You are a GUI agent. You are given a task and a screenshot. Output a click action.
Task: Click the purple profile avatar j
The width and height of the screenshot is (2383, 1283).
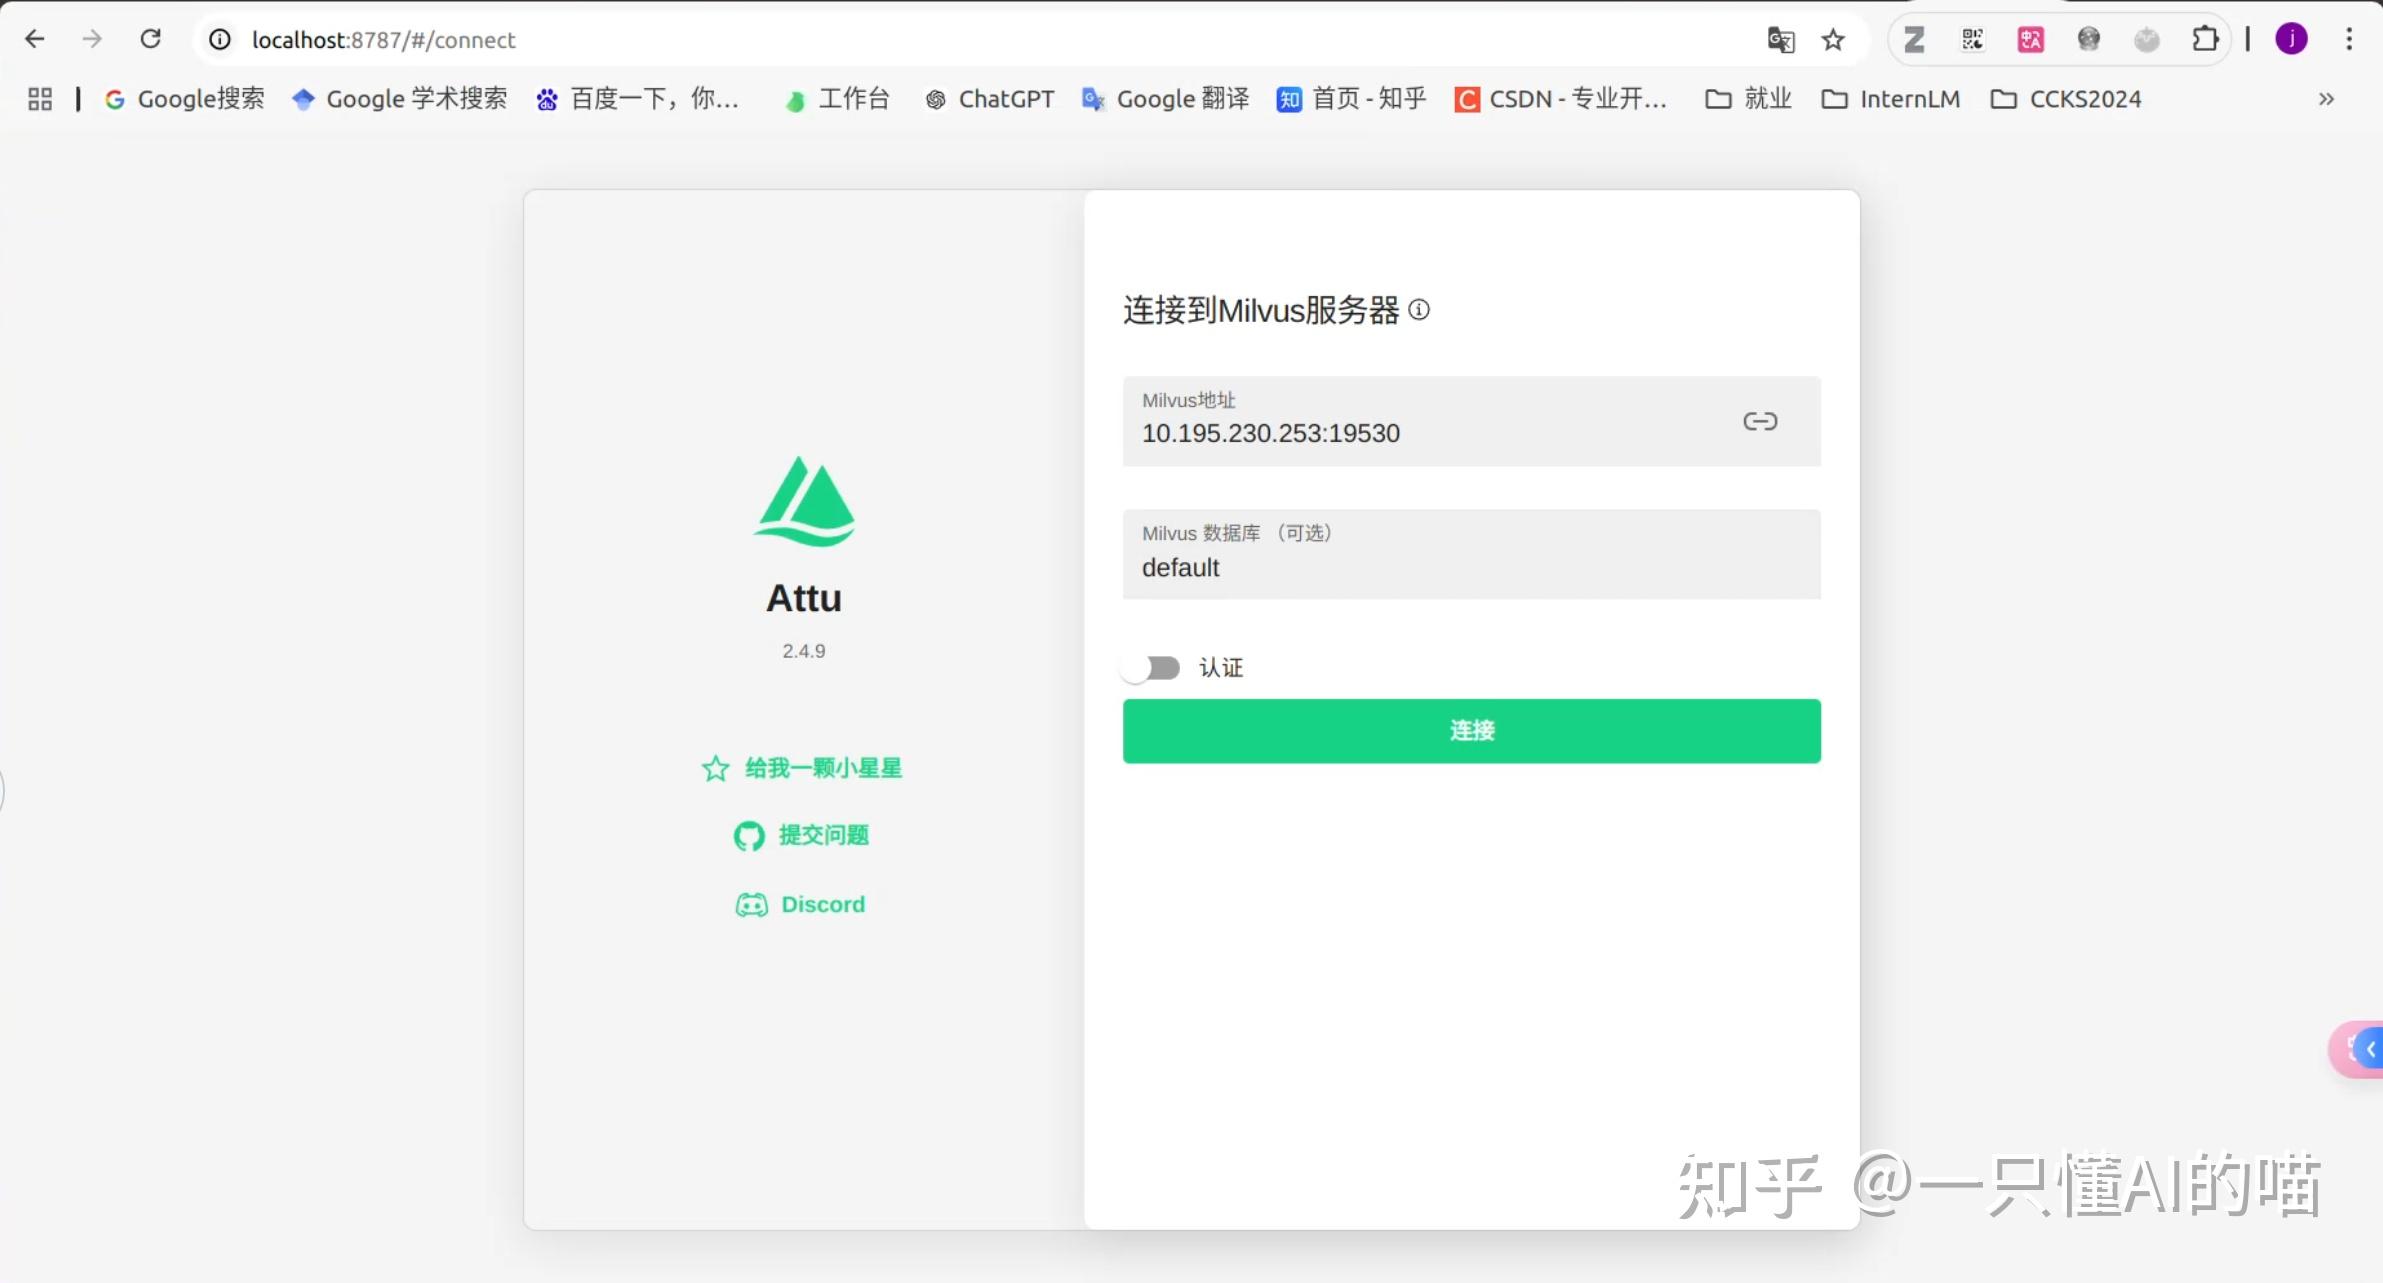[2291, 39]
